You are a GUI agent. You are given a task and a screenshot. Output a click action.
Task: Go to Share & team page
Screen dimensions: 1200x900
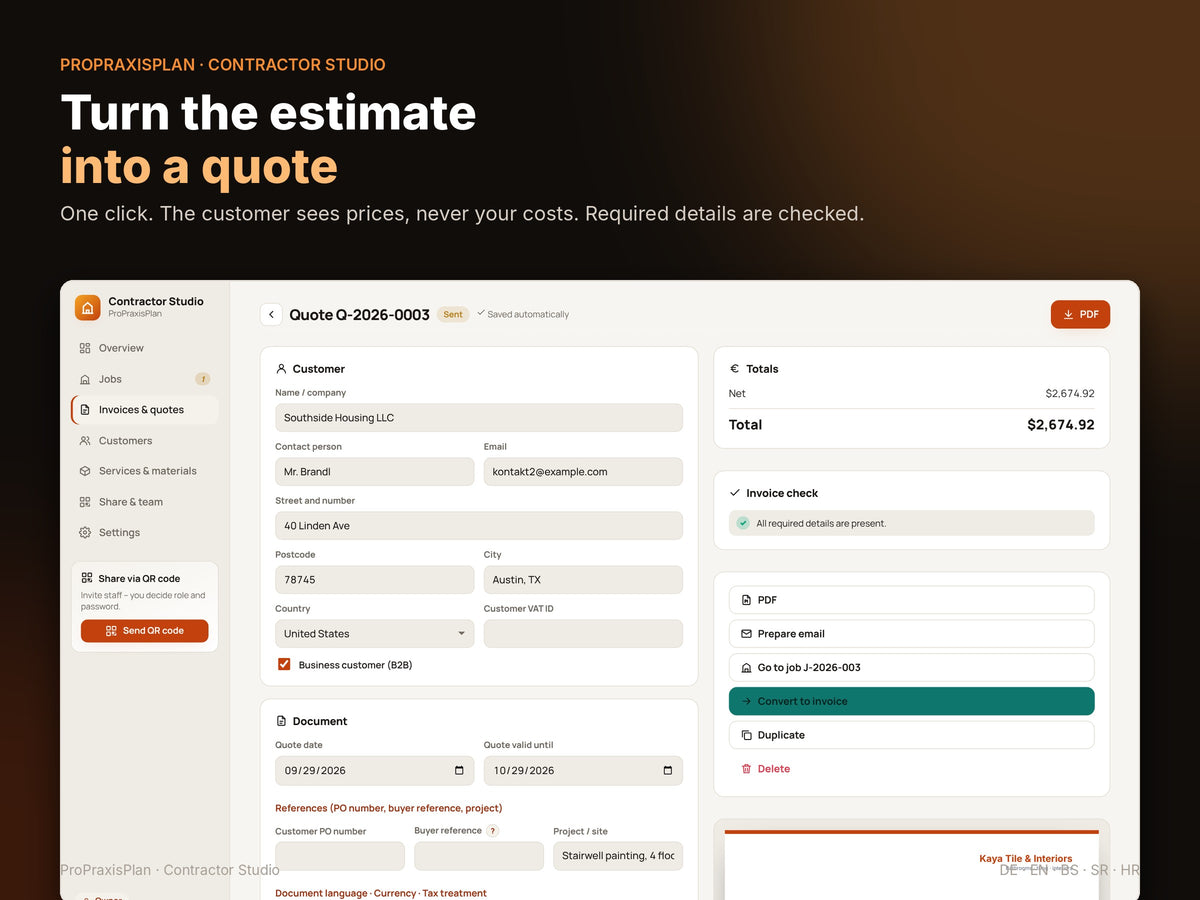(145, 502)
